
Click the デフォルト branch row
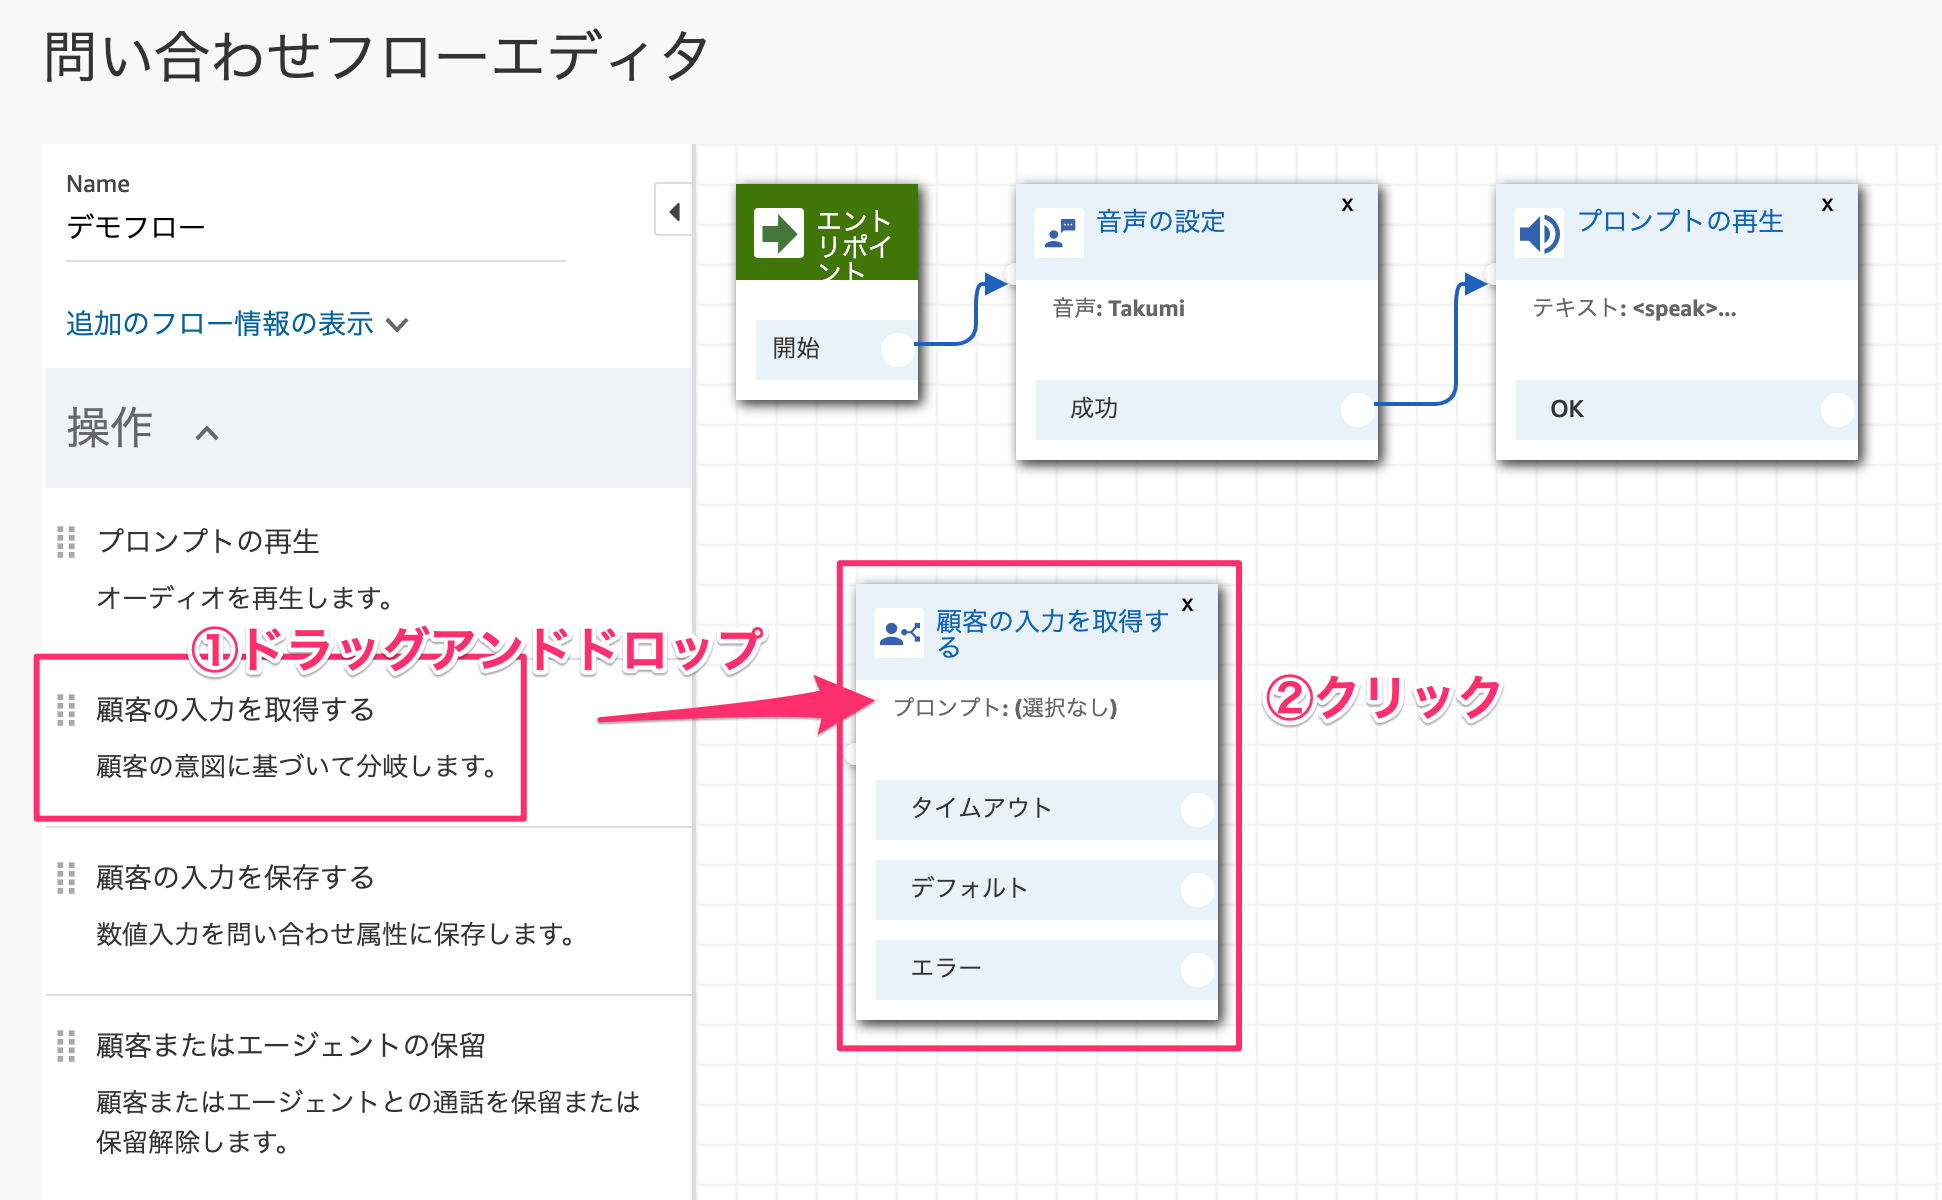click(x=1046, y=889)
